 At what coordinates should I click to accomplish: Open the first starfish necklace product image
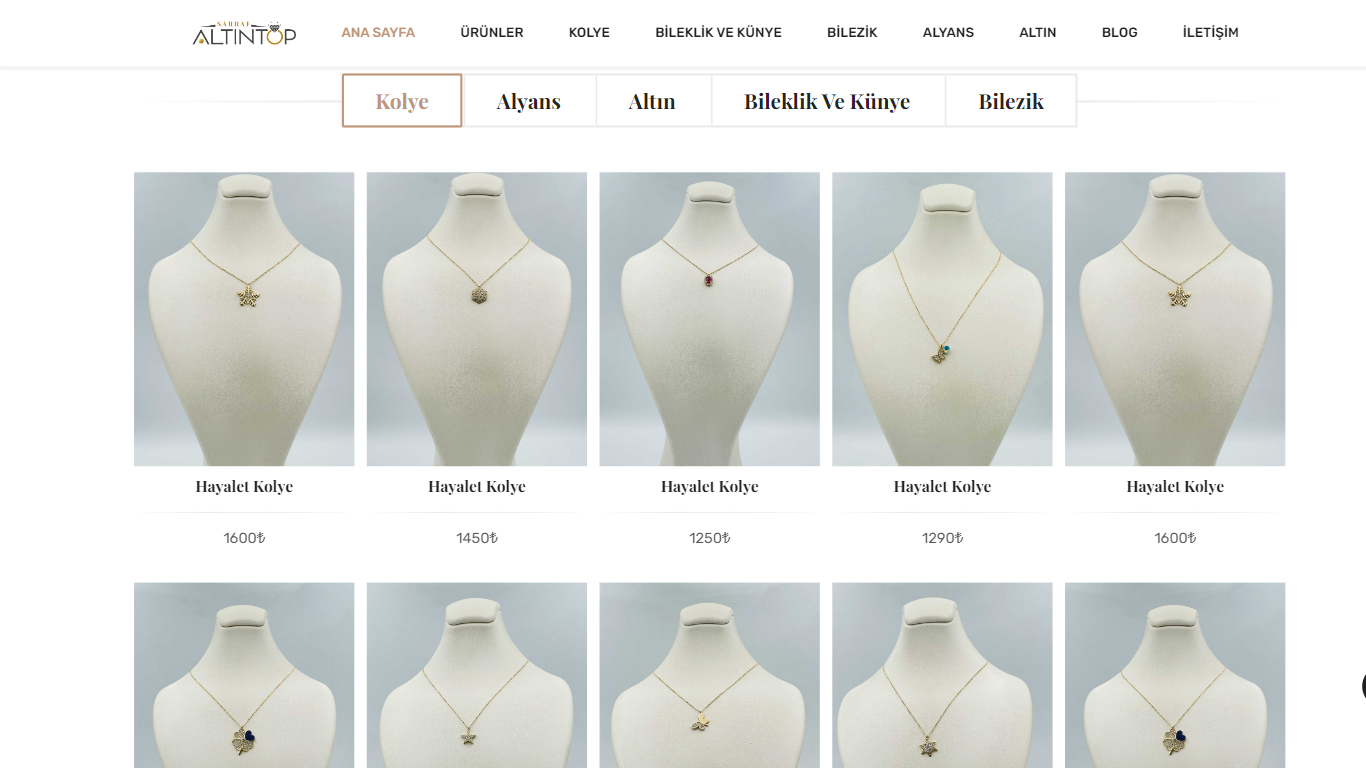click(x=244, y=319)
